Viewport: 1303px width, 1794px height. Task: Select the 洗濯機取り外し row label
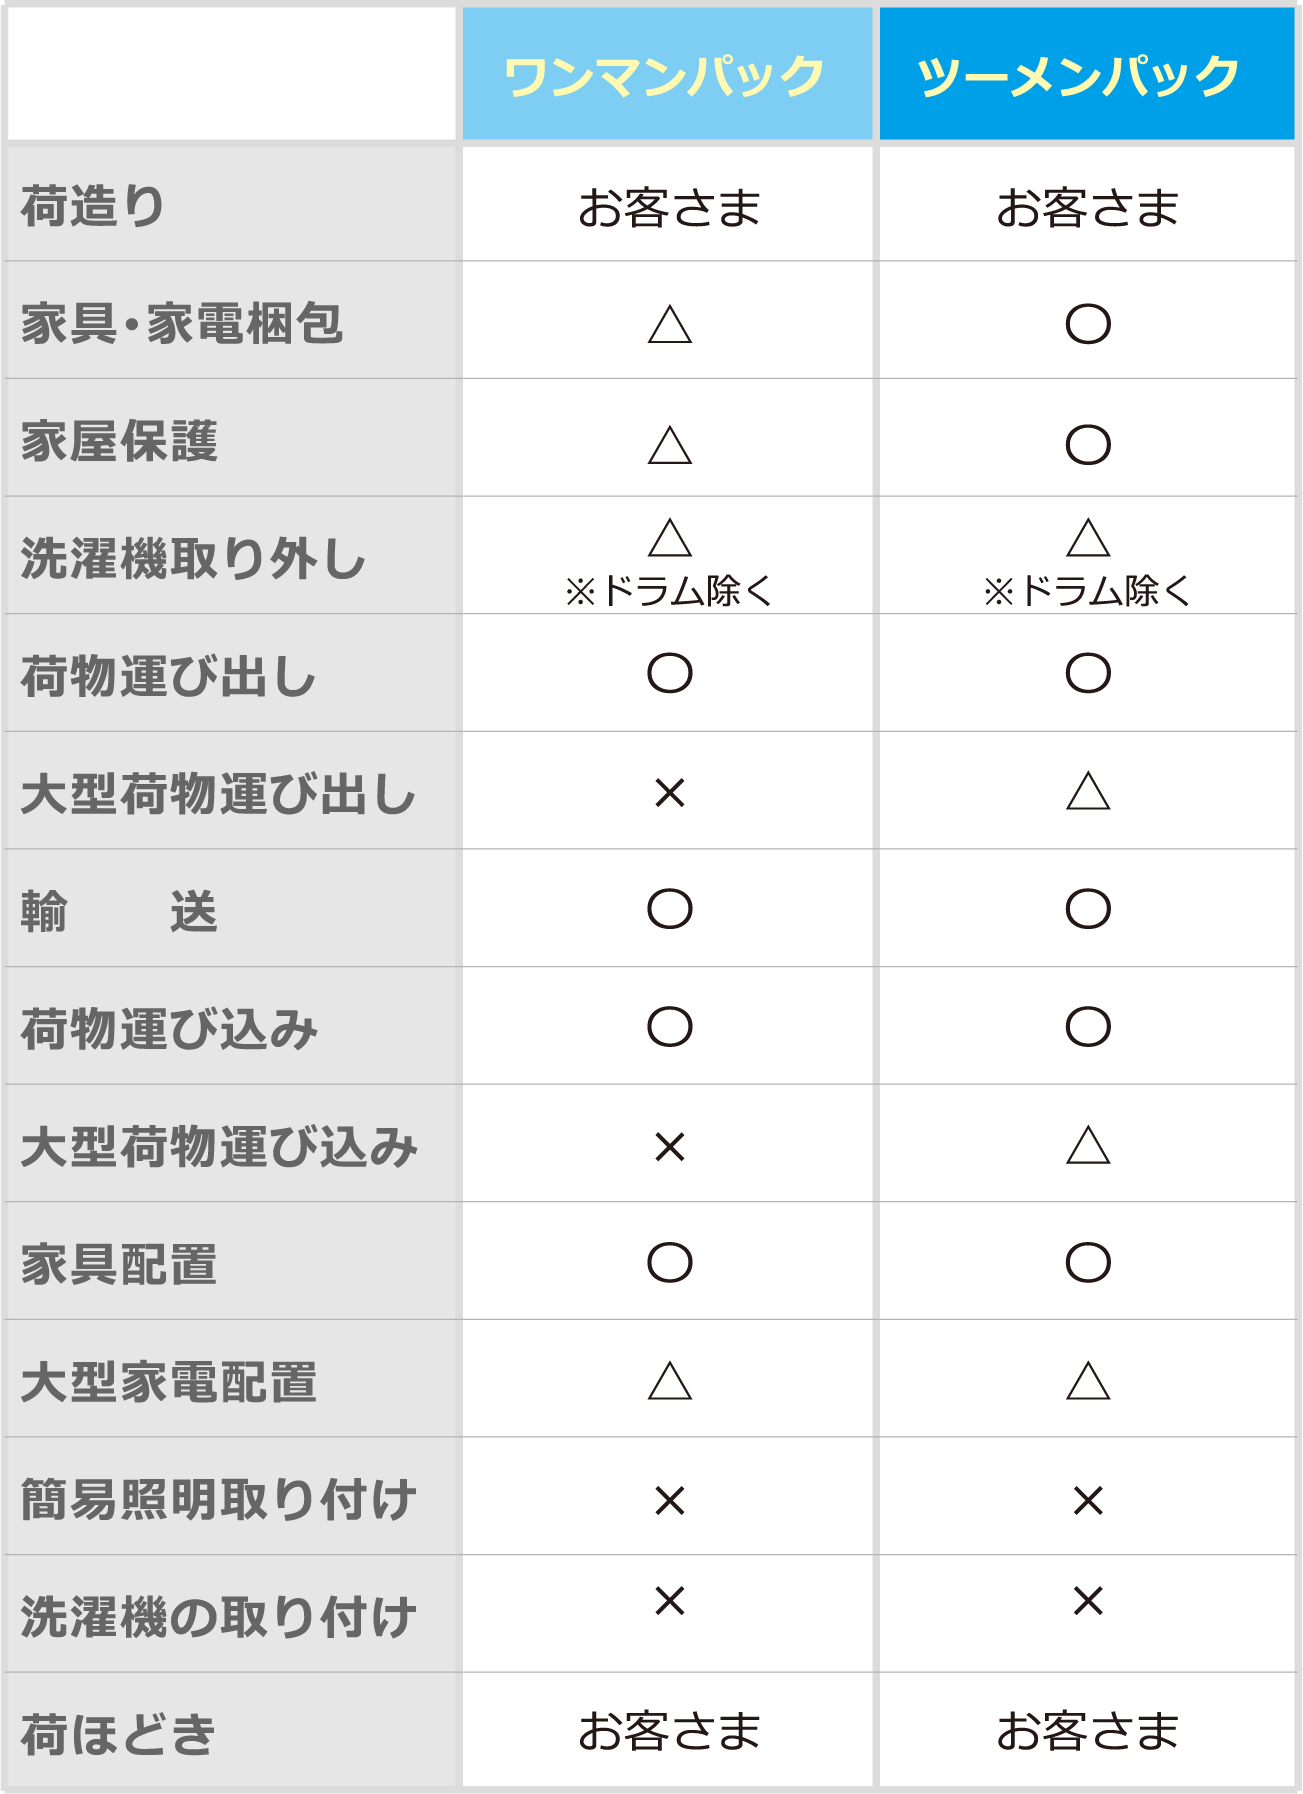click(194, 558)
